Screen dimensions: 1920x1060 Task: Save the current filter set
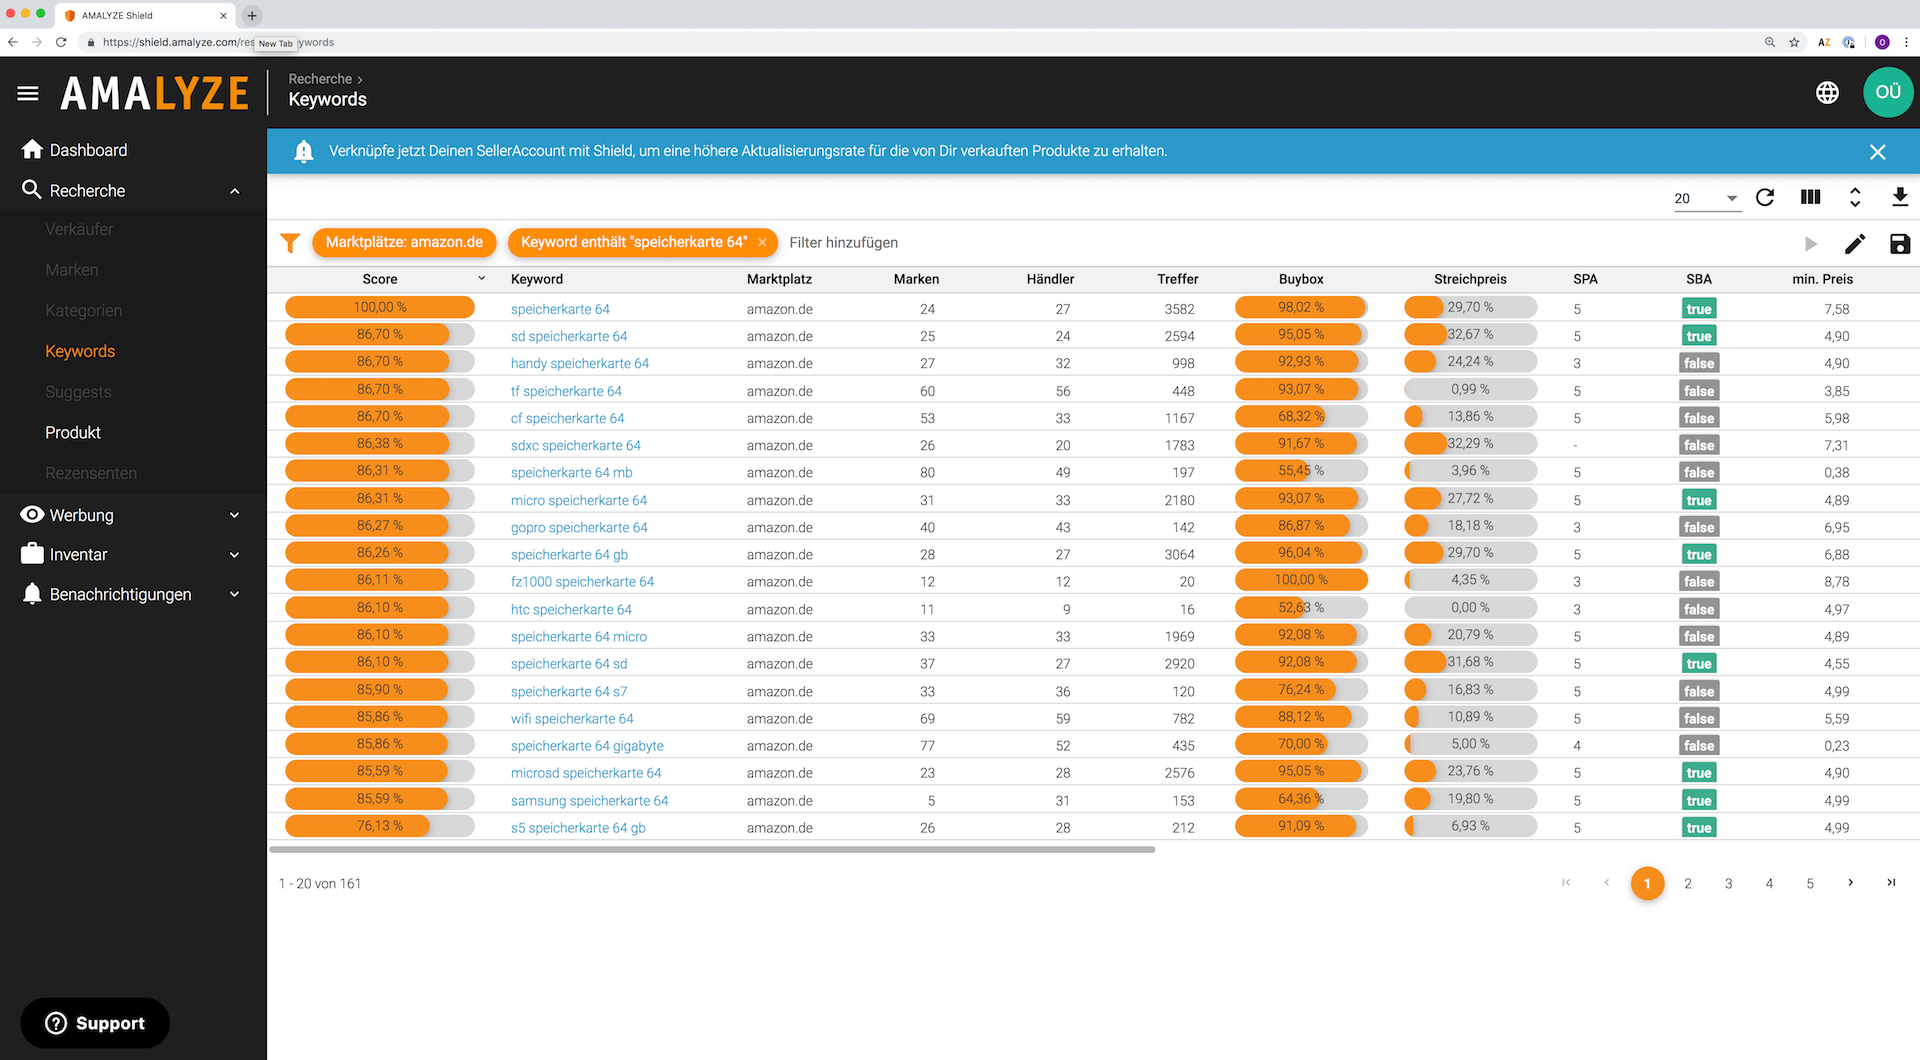[1900, 244]
